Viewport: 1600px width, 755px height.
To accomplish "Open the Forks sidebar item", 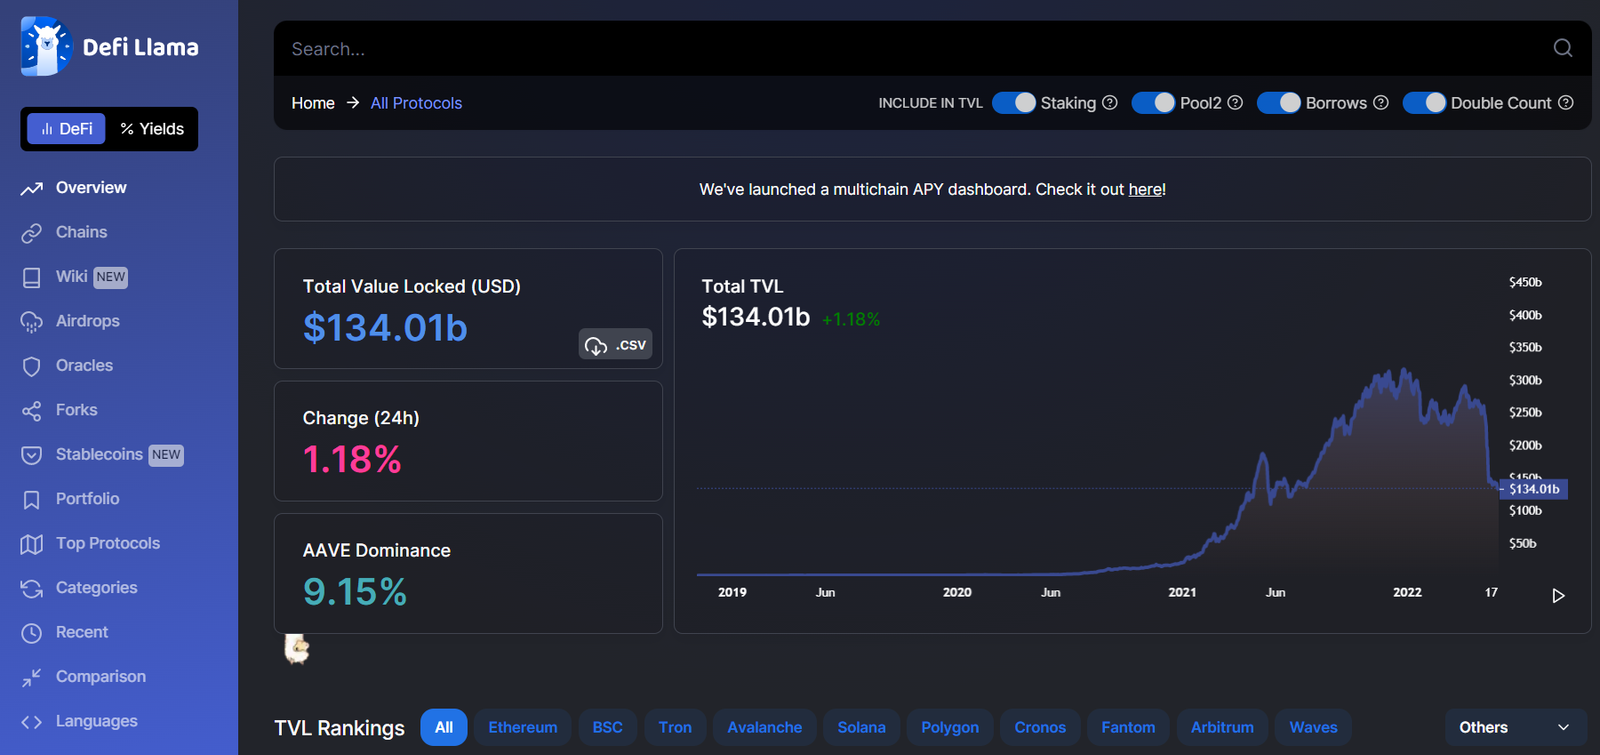I will coord(59,410).
